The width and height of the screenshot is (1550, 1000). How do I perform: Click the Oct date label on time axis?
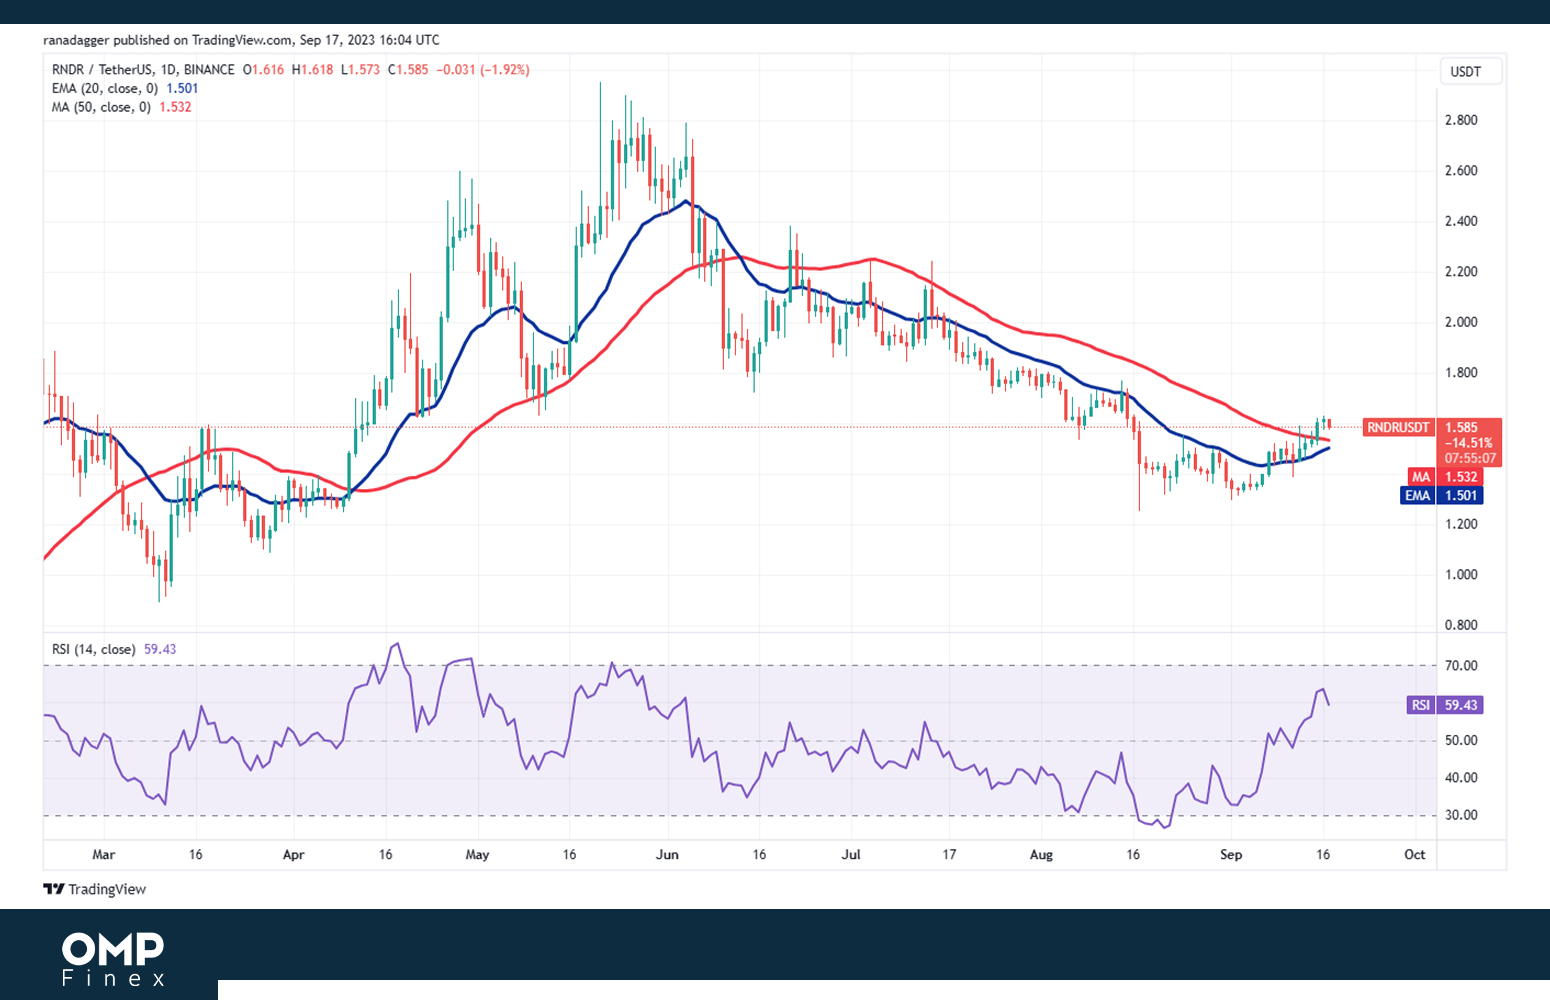pyautogui.click(x=1415, y=855)
